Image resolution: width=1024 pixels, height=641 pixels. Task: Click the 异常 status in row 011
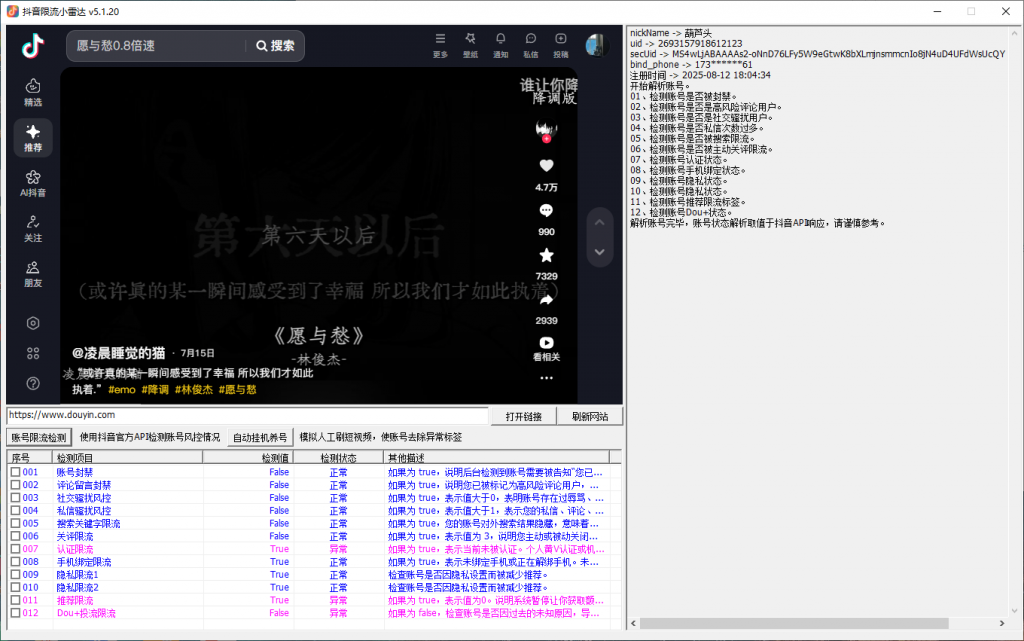point(338,600)
